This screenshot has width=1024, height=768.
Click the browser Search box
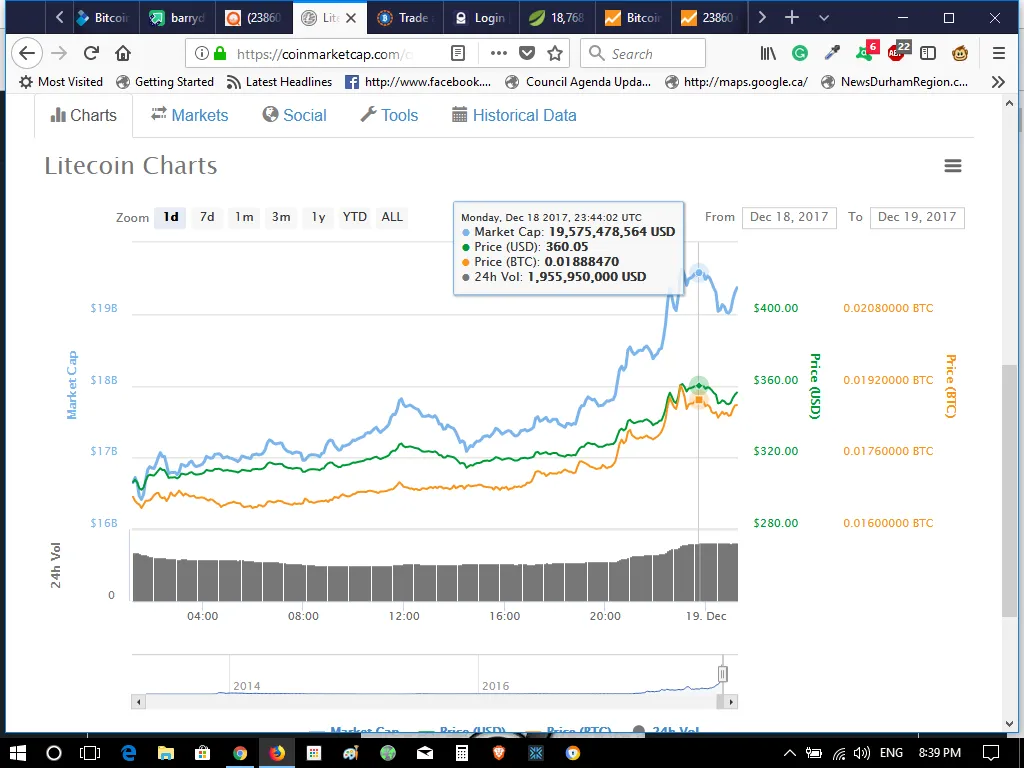pos(643,54)
